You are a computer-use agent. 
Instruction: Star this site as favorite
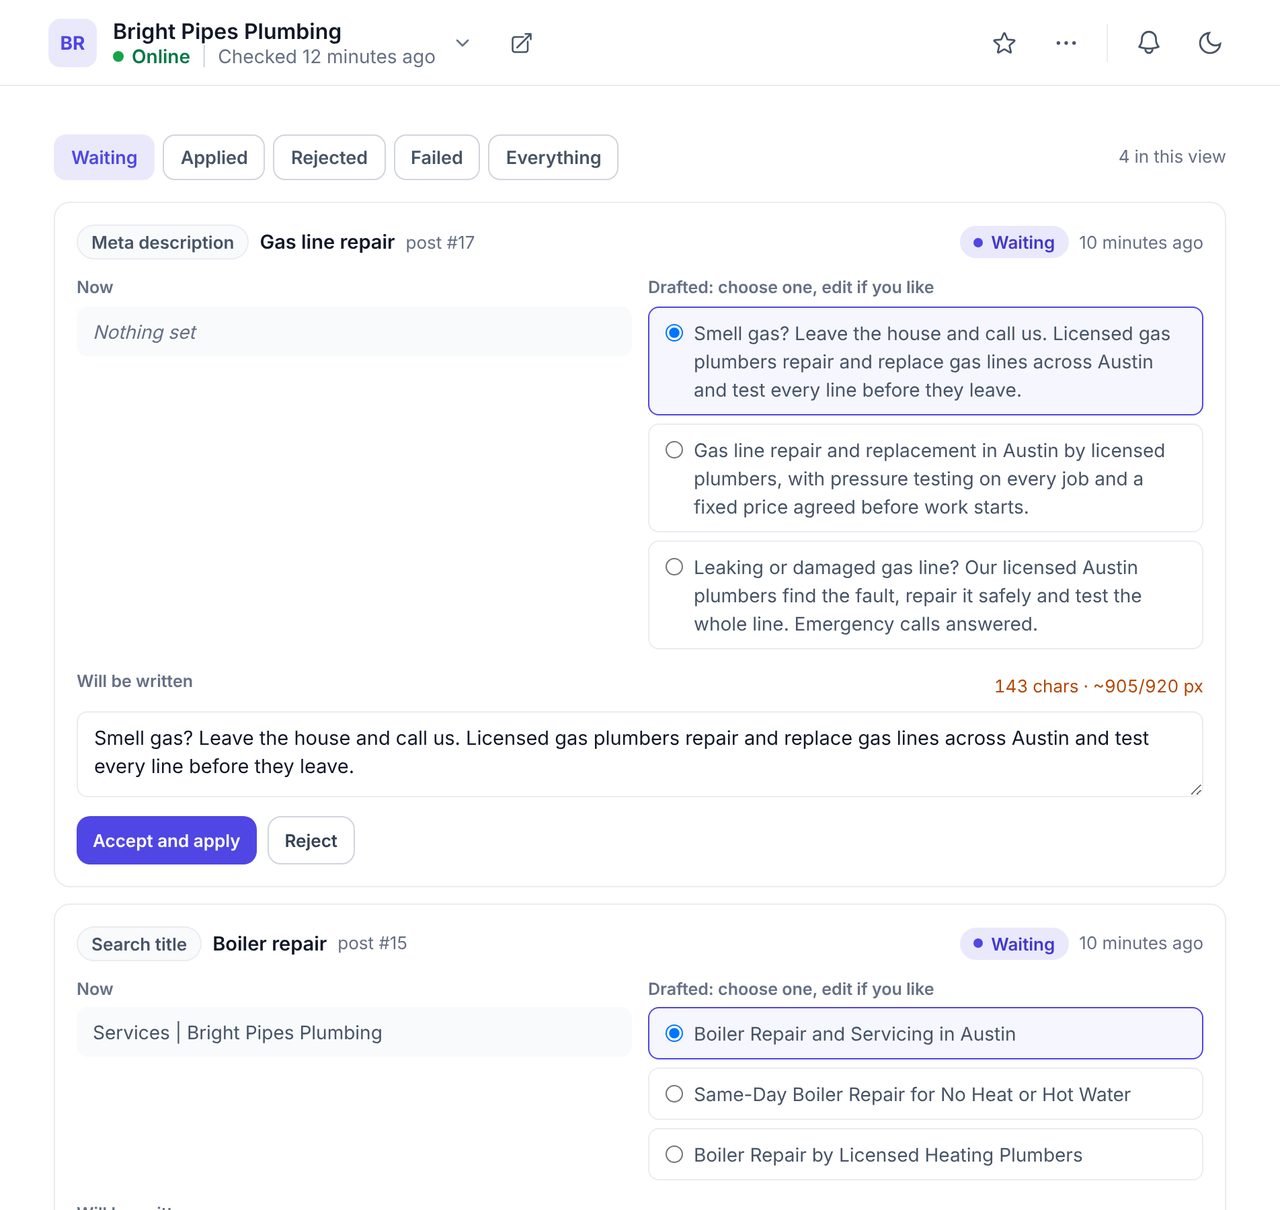[1004, 43]
